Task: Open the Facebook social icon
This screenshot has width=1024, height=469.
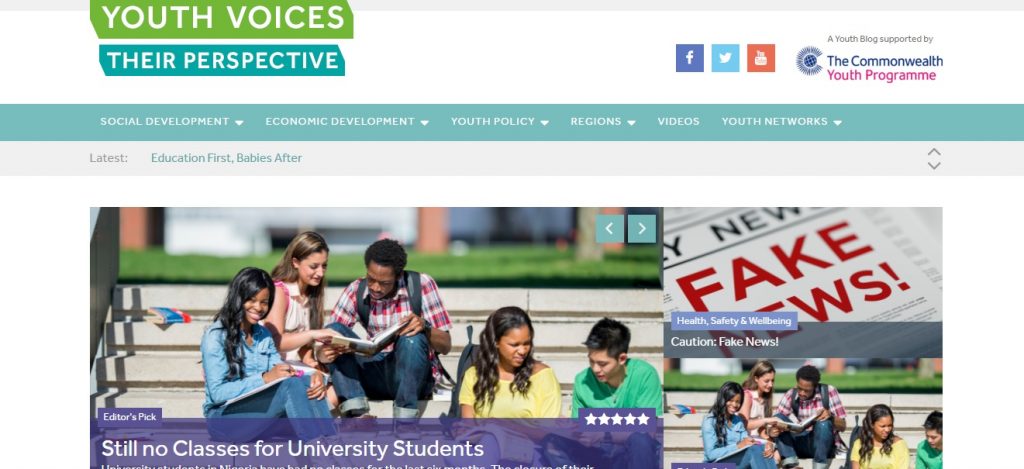Action: pyautogui.click(x=690, y=58)
